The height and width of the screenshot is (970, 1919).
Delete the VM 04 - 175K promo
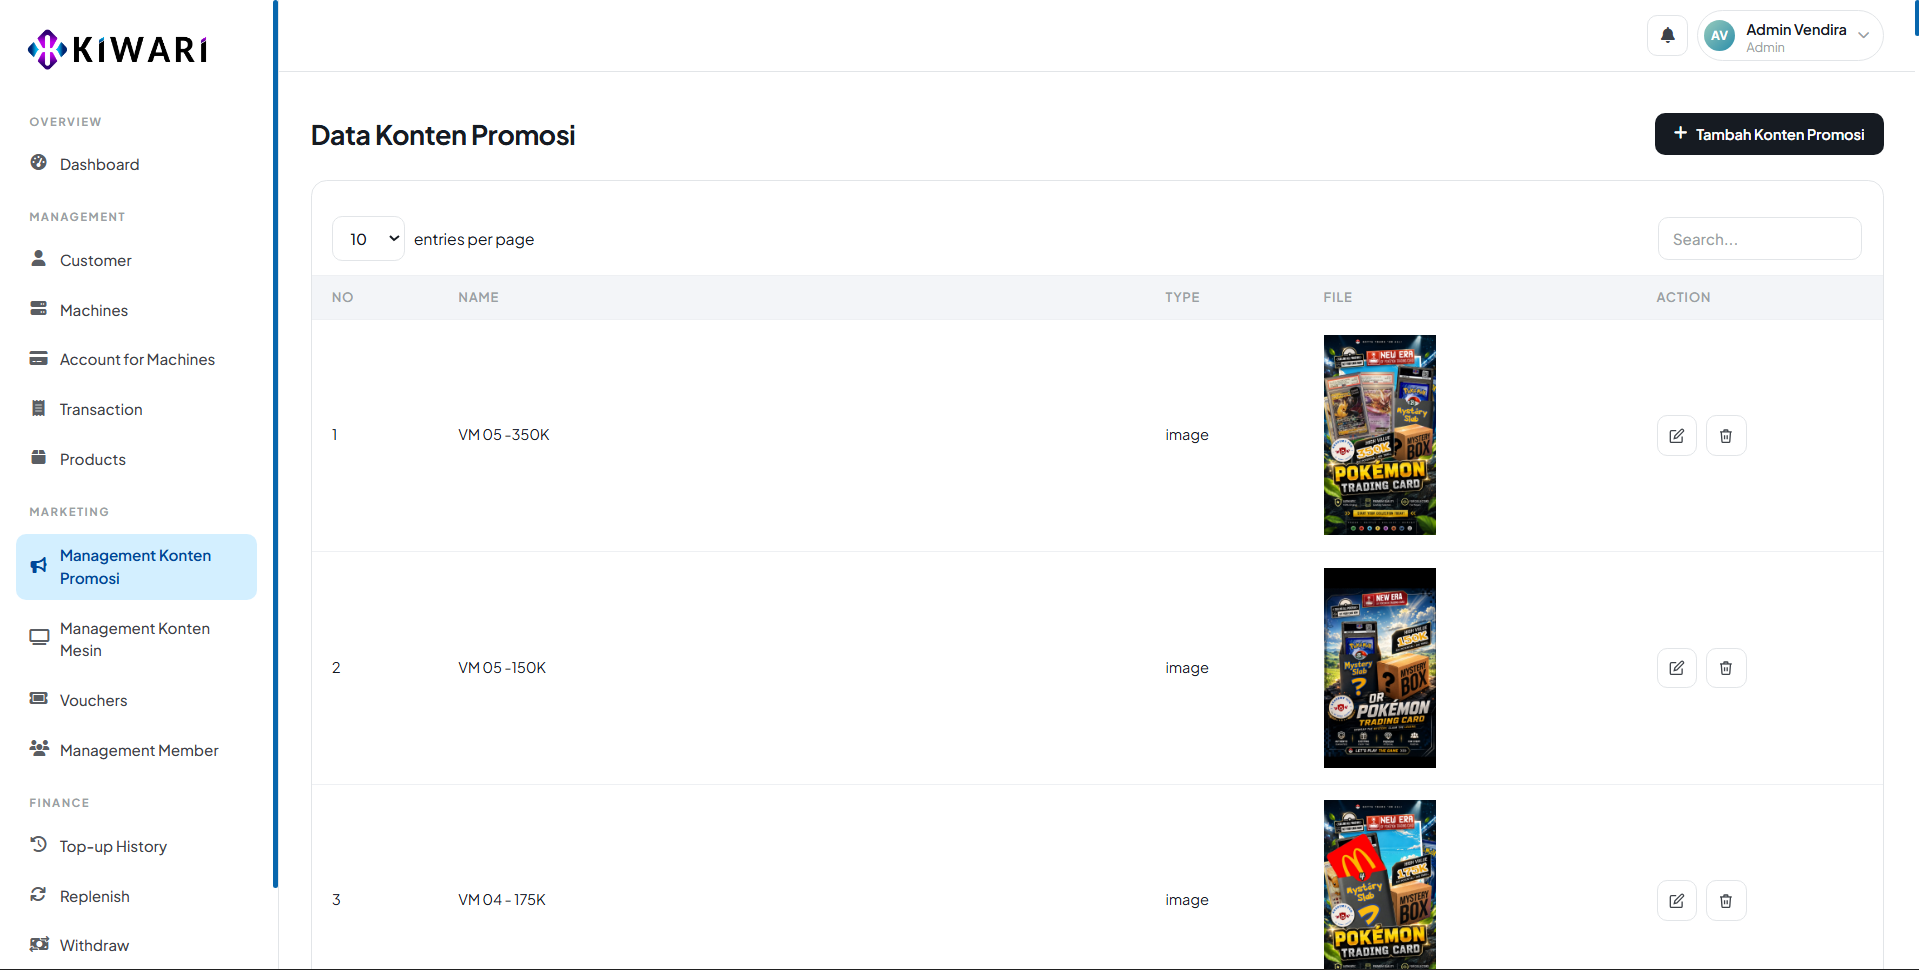click(1726, 901)
